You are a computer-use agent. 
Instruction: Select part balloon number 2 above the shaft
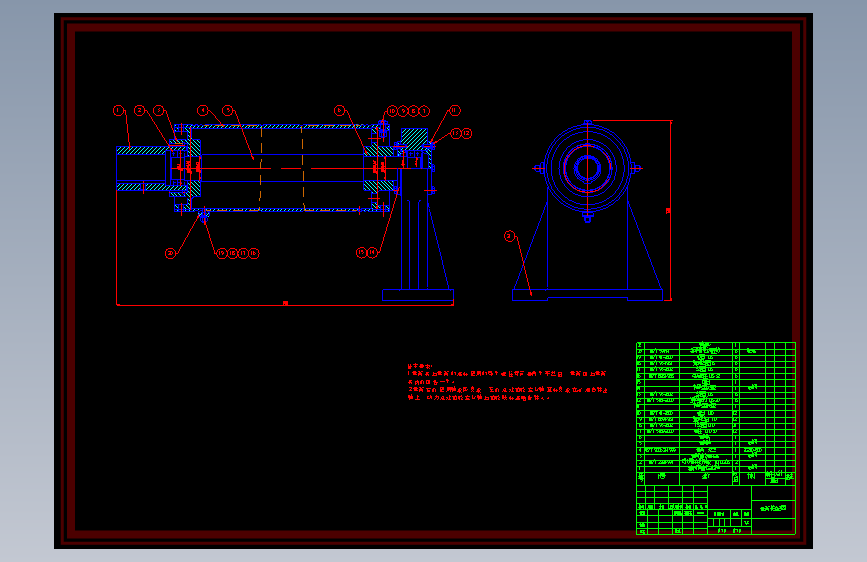[139, 111]
